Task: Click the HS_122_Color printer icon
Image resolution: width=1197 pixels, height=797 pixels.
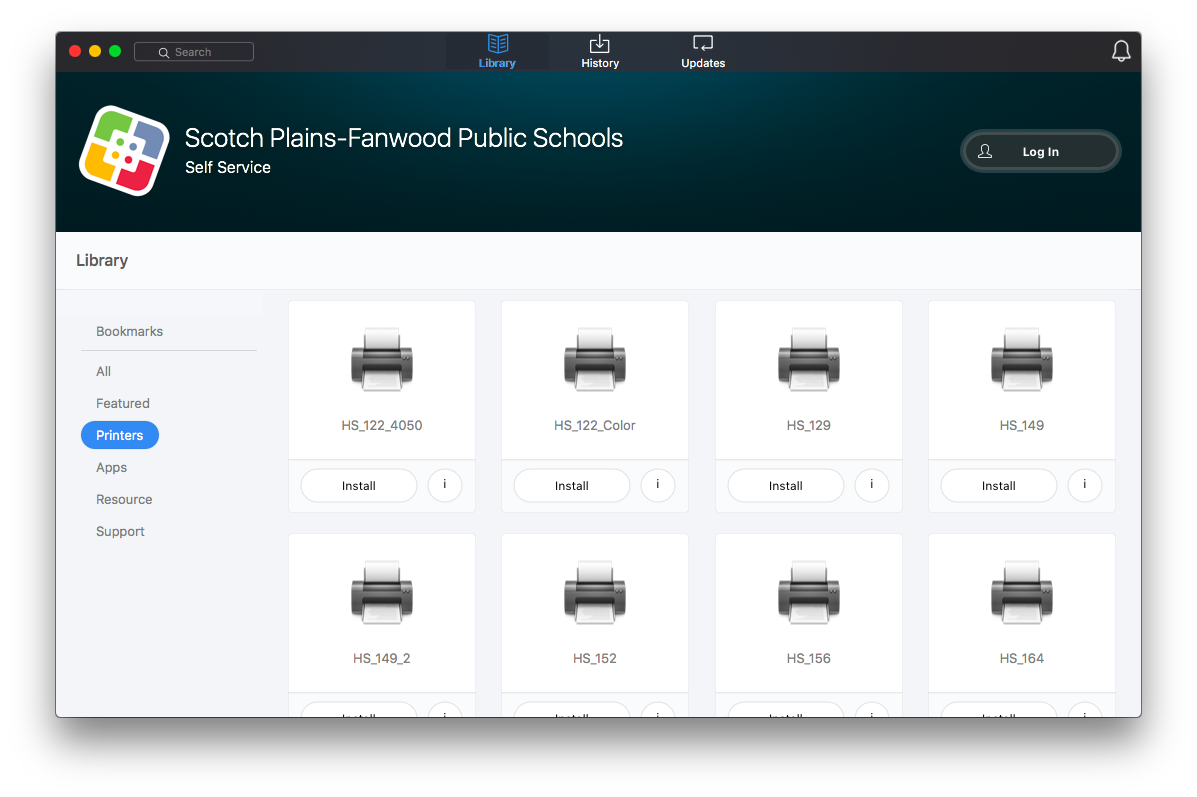Action: point(595,360)
